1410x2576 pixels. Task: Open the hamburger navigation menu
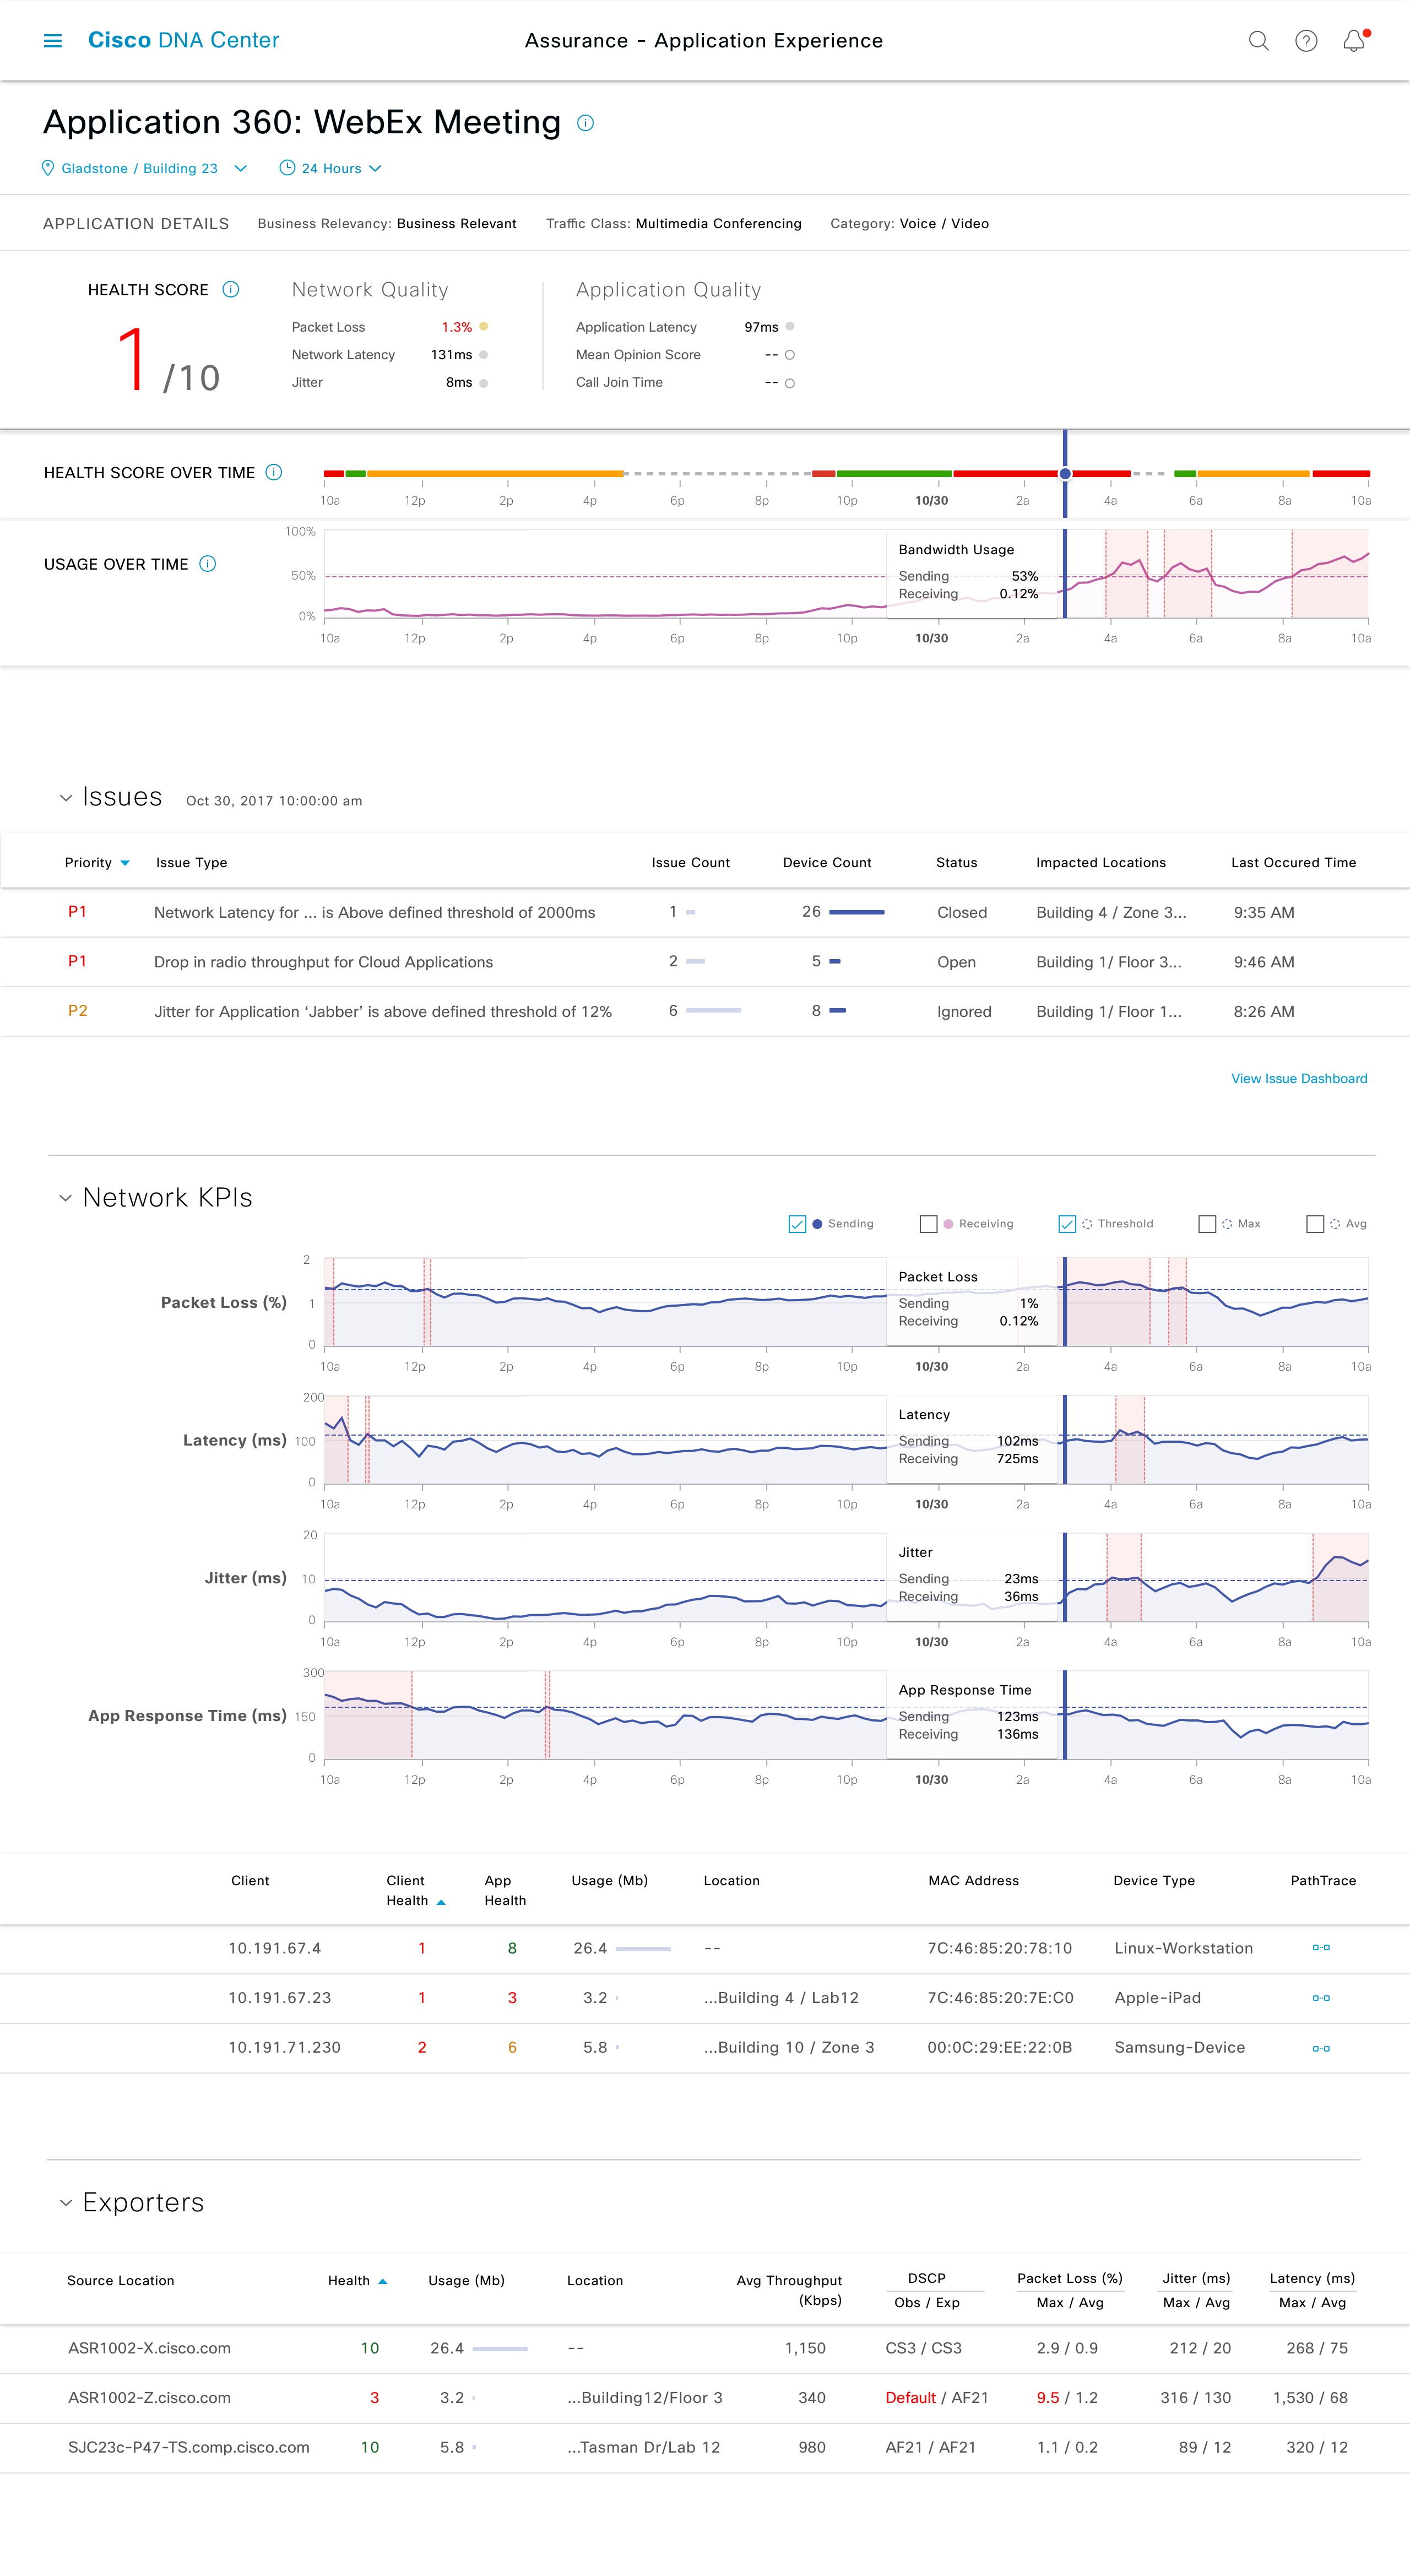tap(53, 41)
